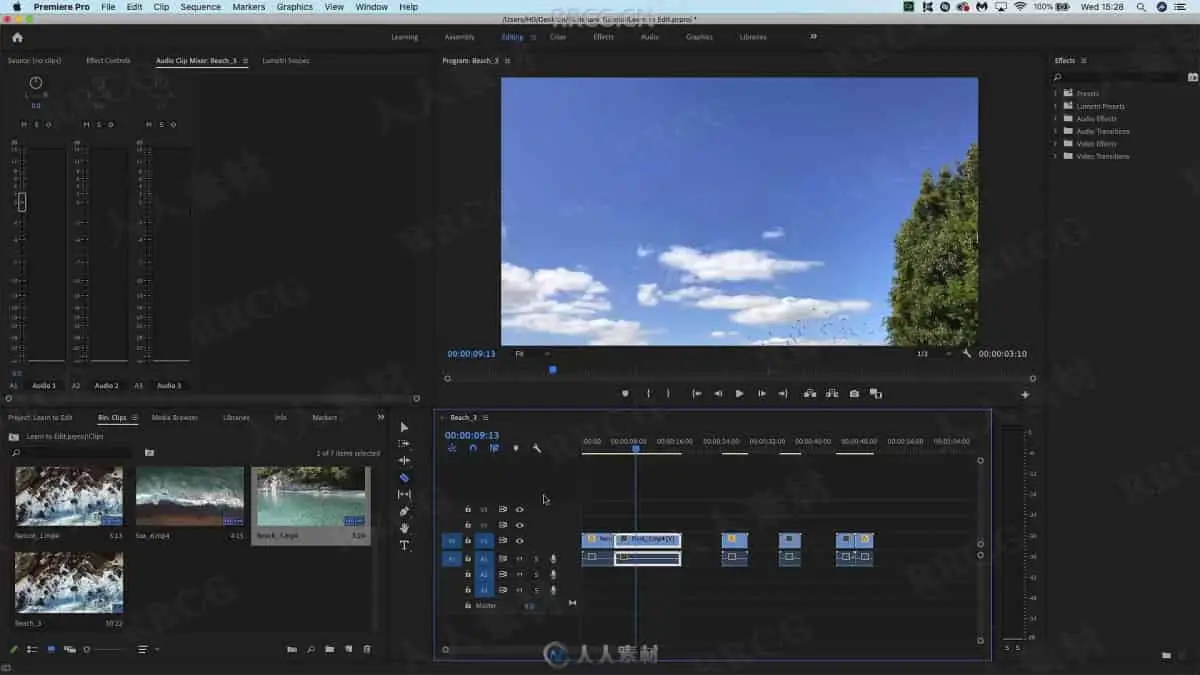
Task: Open the Color workspace
Action: (x=557, y=37)
